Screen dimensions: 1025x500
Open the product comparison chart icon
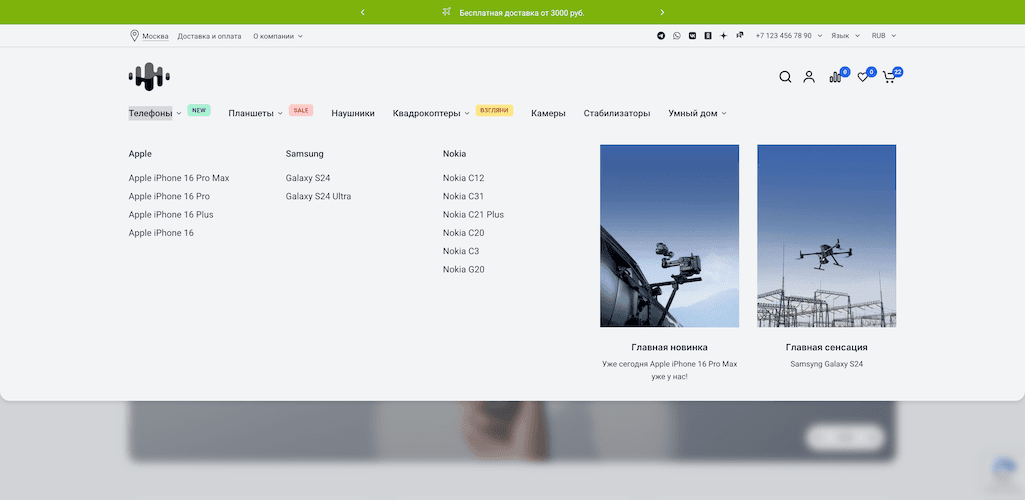point(835,77)
